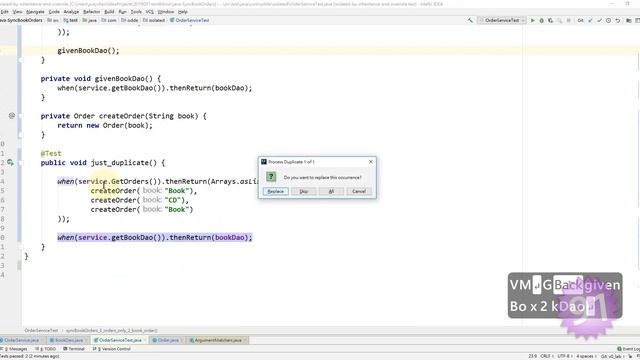Open the OrderServiceTest run configuration dropdown
Image resolution: width=640 pixels, height=360 pixels.
tap(502, 20)
